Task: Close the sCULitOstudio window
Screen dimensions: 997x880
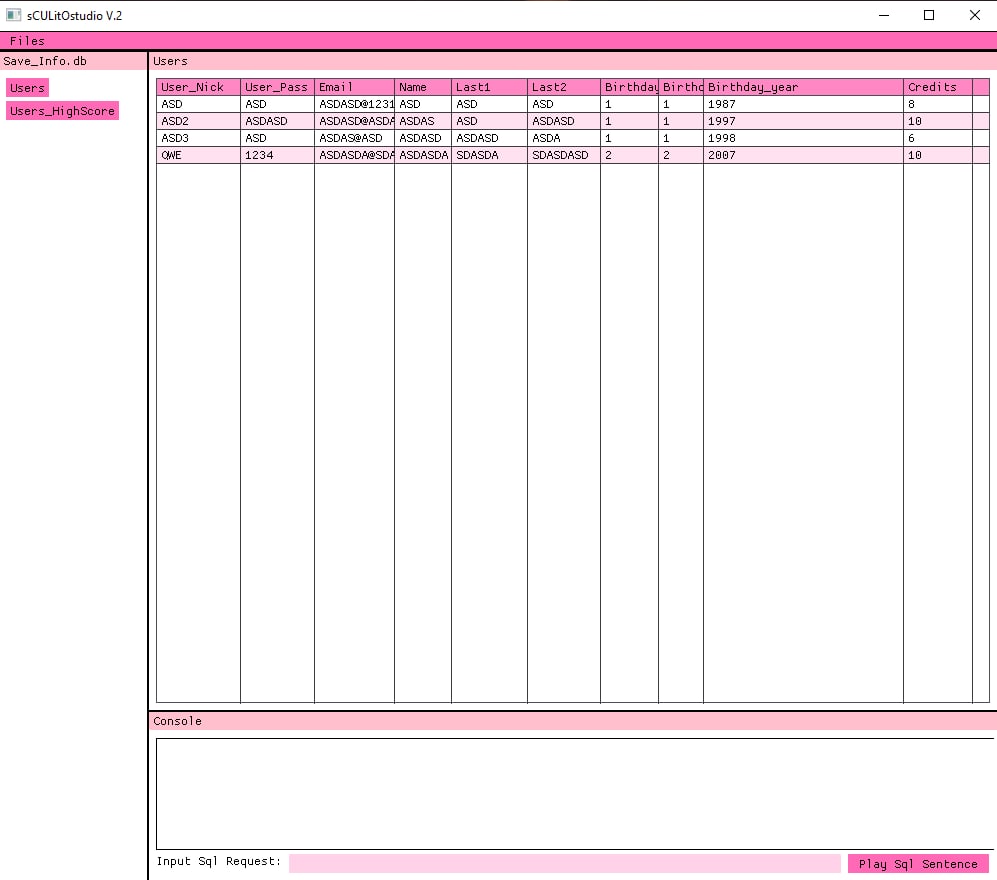Action: pos(974,15)
